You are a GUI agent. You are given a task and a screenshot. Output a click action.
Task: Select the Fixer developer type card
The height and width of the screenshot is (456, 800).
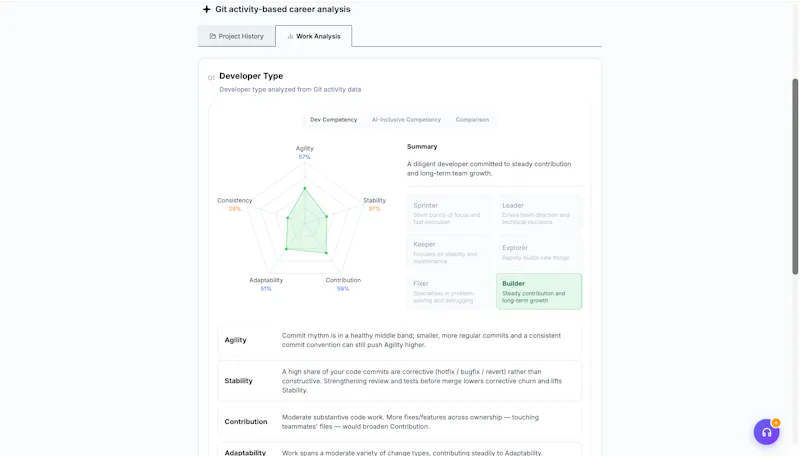pos(449,291)
